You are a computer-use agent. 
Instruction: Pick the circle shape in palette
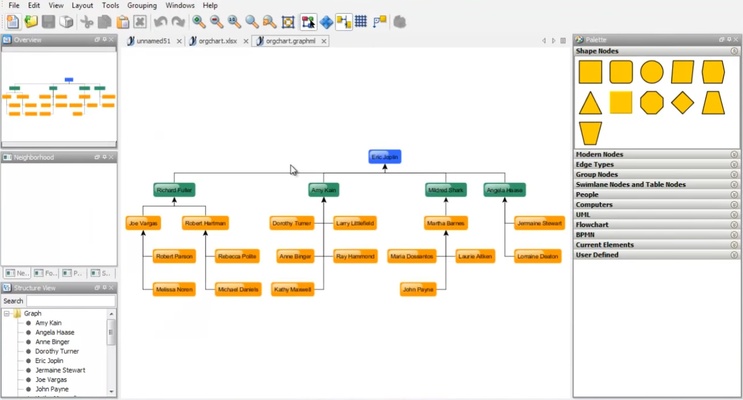[x=652, y=72]
